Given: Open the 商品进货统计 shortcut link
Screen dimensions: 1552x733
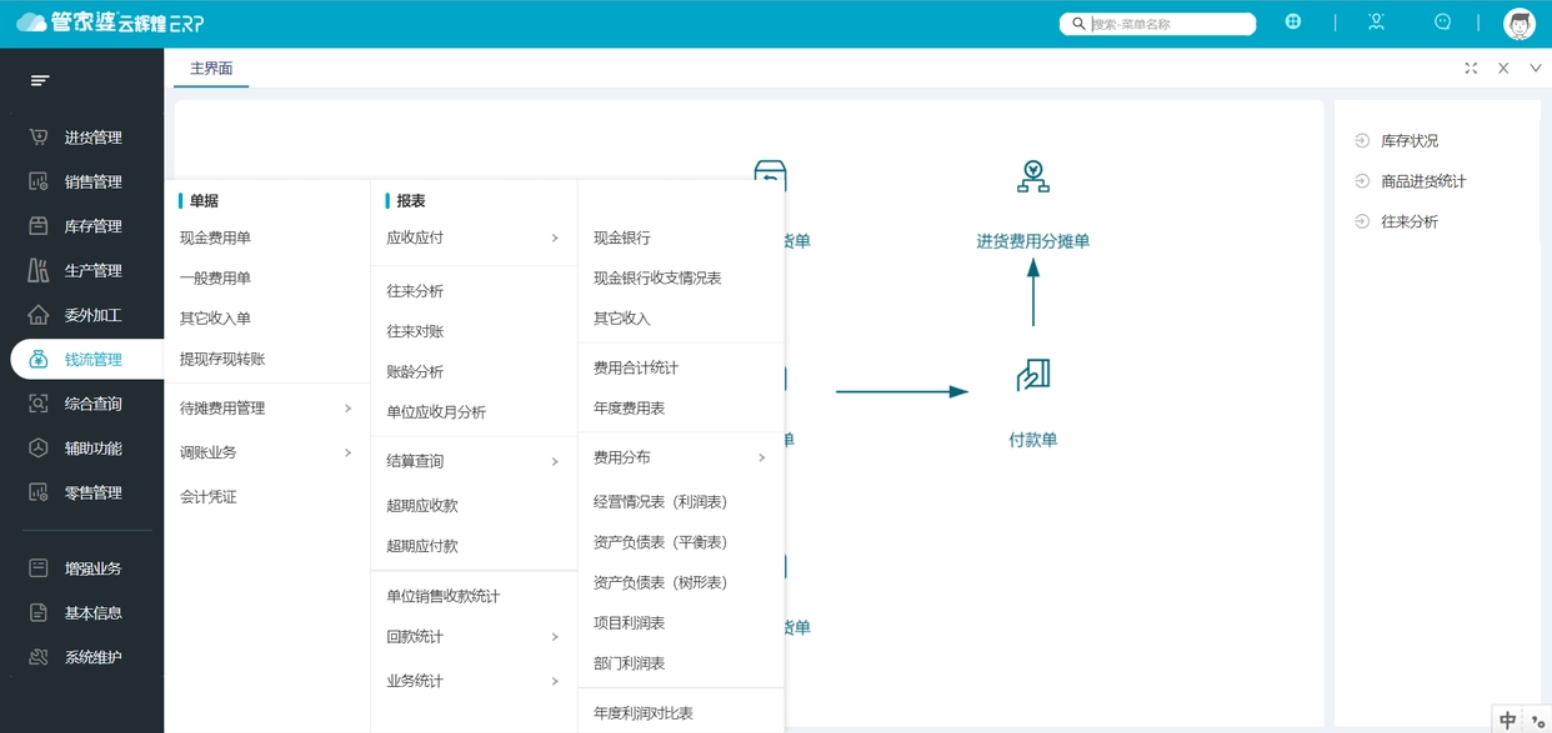Looking at the screenshot, I should (x=1423, y=181).
